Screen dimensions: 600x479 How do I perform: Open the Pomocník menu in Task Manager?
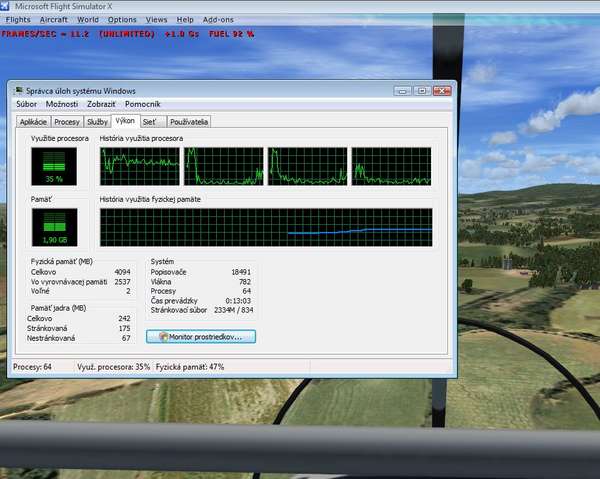click(142, 104)
